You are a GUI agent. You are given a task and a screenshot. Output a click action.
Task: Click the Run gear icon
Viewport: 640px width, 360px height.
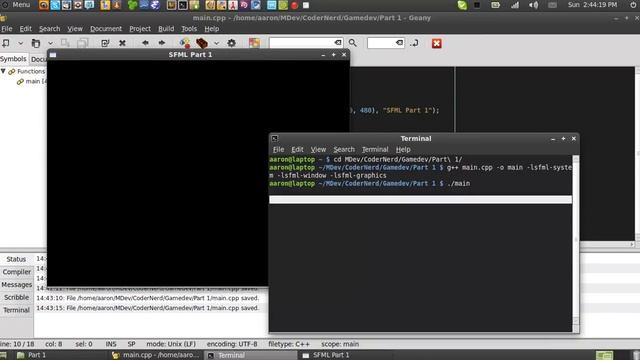231,43
